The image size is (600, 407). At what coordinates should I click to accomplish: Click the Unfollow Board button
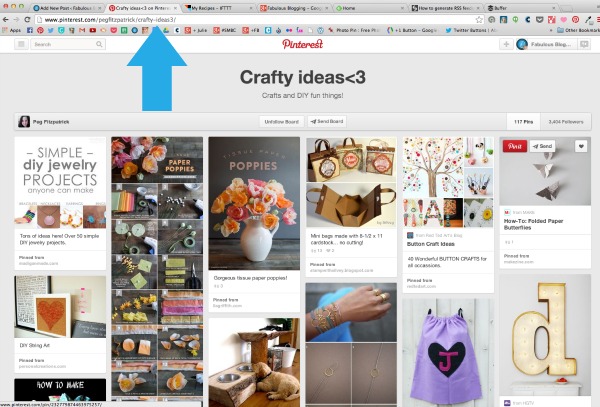click(282, 122)
